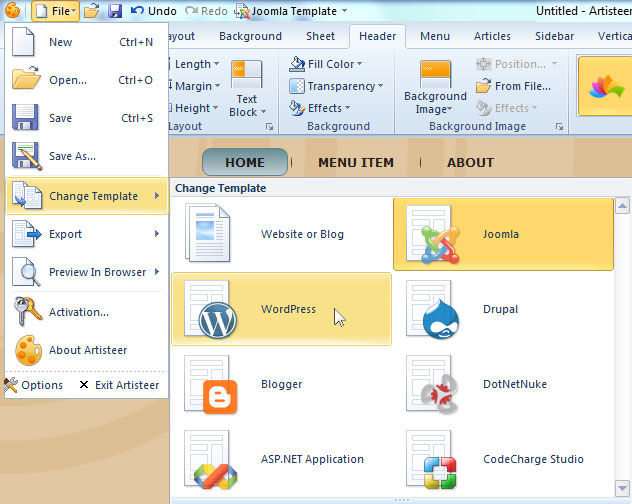Open the Text Block dropdown
The height and width of the screenshot is (504, 632).
pyautogui.click(x=247, y=89)
